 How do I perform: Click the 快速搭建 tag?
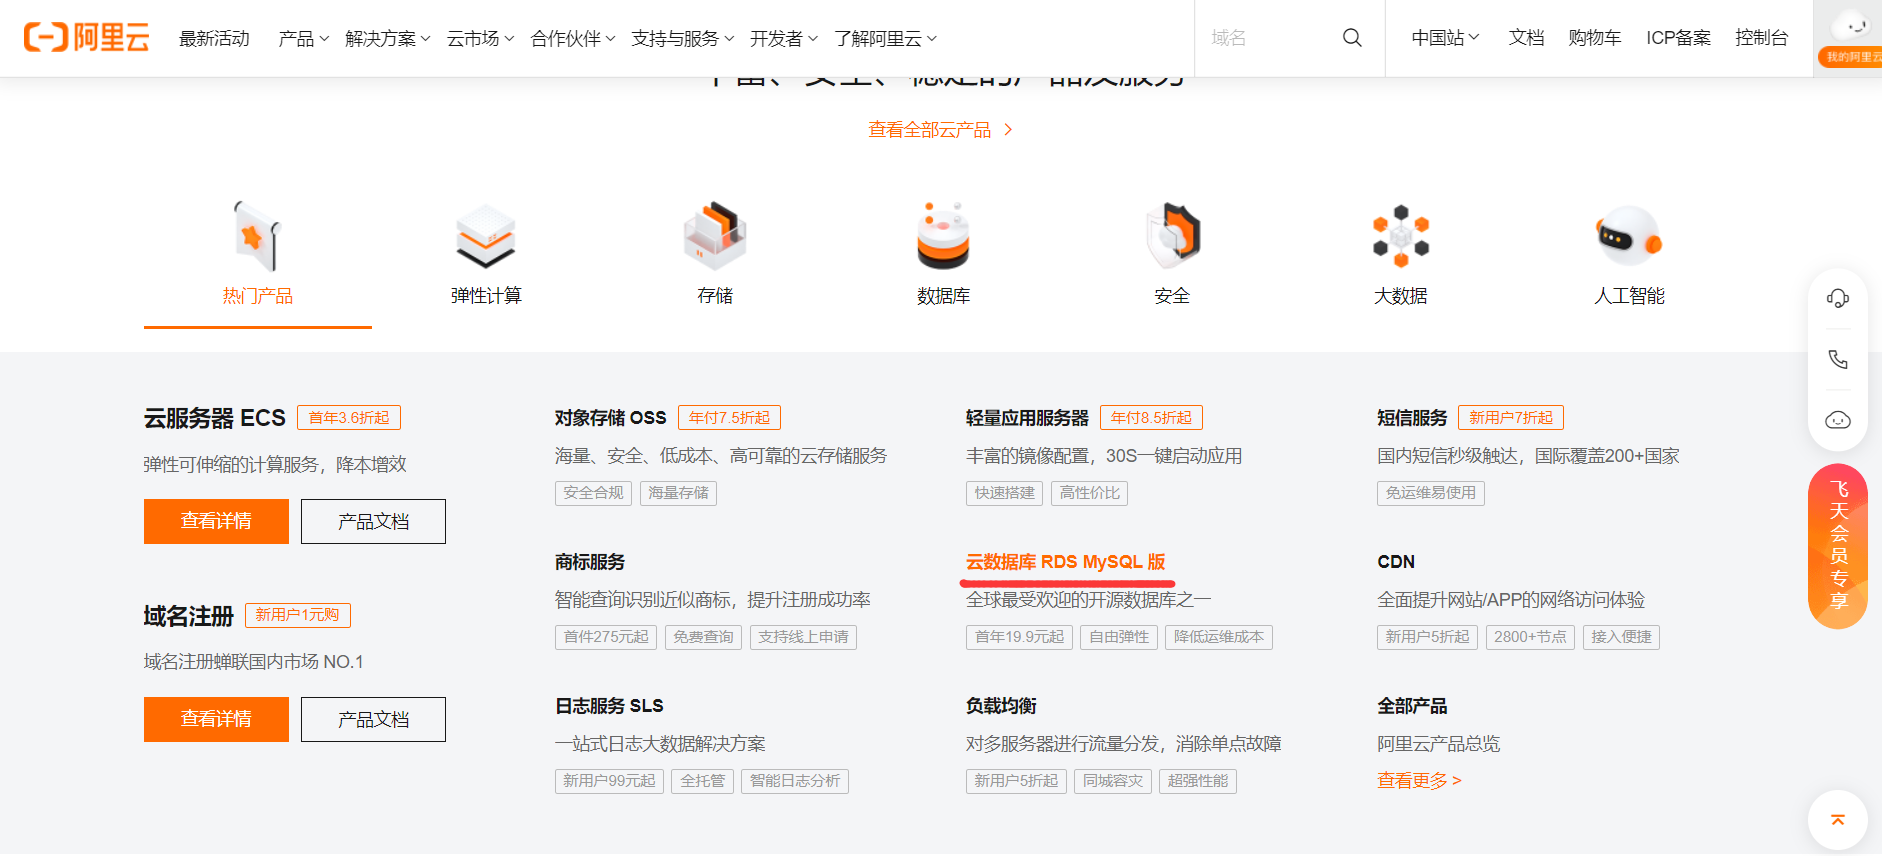(1004, 493)
